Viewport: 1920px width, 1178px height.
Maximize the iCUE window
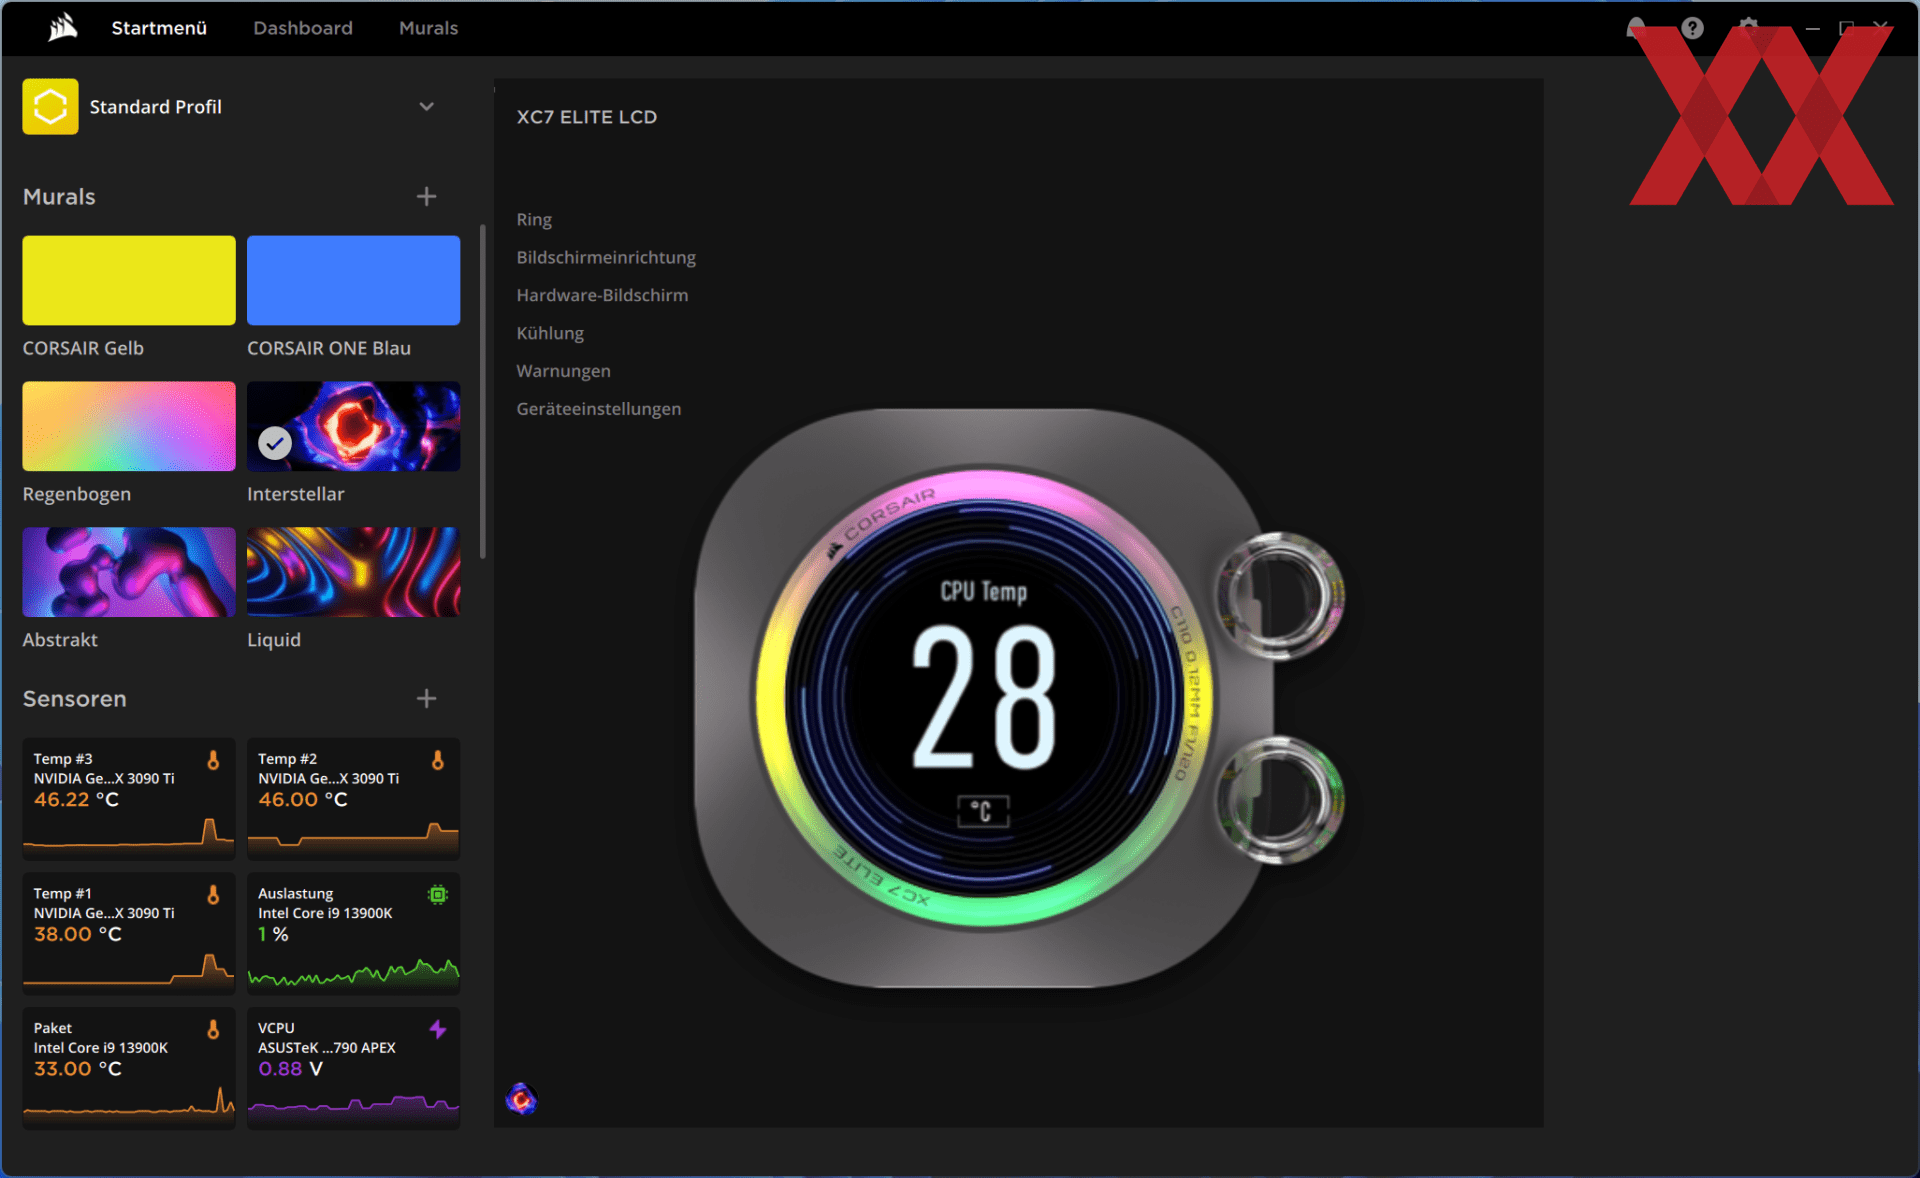pos(1846,28)
